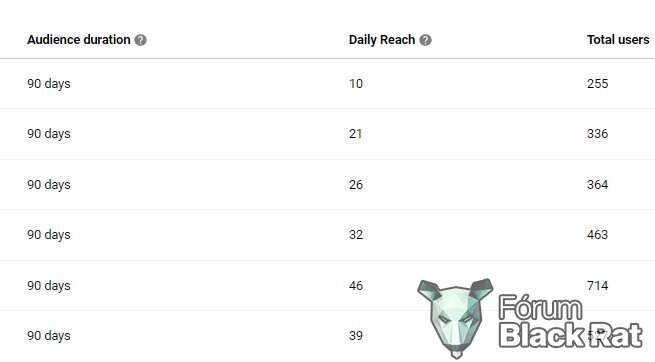Screen dimensions: 655x362
Task: Click 90 days in the last row
Action: (x=49, y=336)
